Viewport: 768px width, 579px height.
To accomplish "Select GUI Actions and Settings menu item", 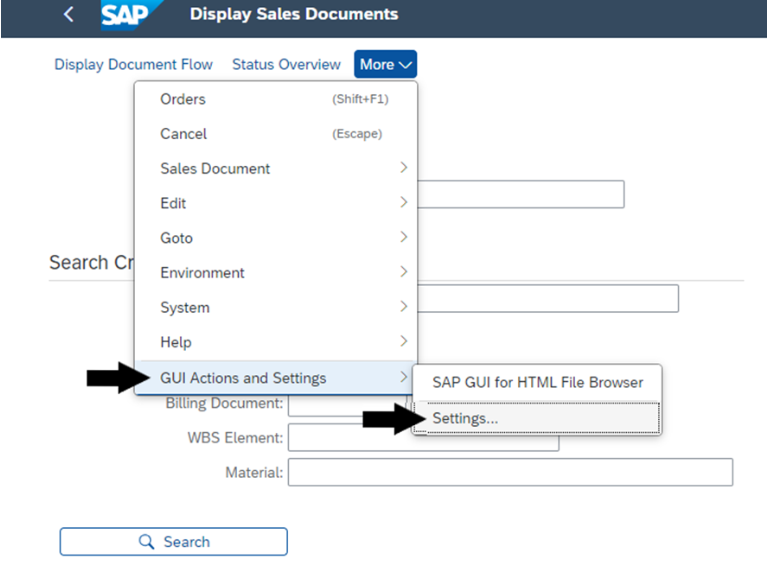I will coord(276,378).
